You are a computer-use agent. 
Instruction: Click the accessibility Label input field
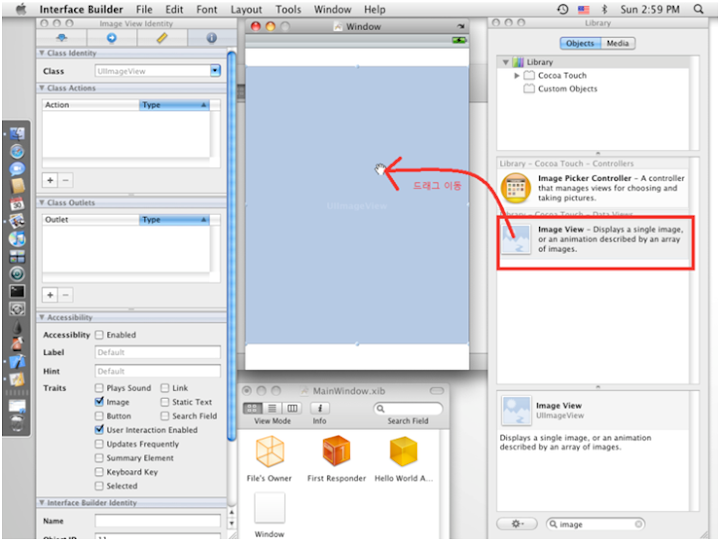[158, 352]
